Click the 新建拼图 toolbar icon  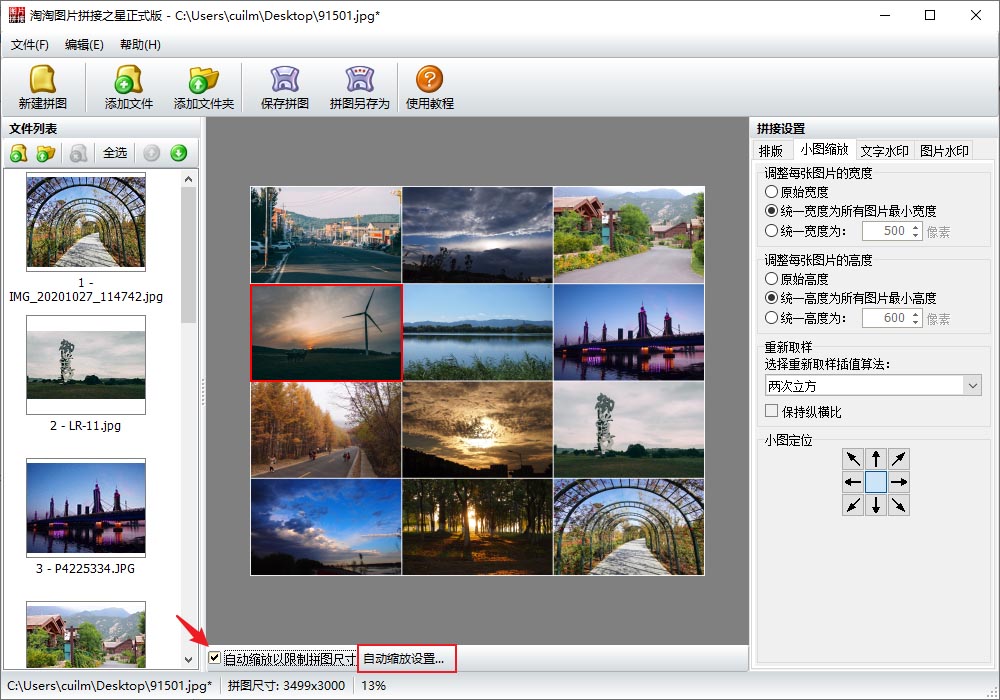[x=43, y=87]
